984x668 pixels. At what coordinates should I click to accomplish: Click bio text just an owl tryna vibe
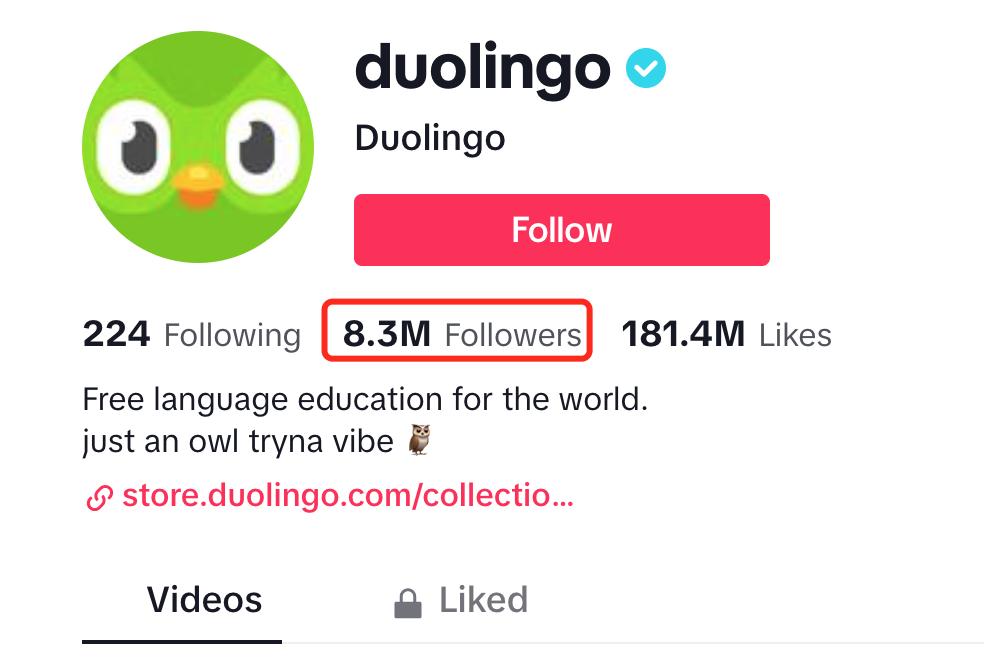click(x=238, y=441)
